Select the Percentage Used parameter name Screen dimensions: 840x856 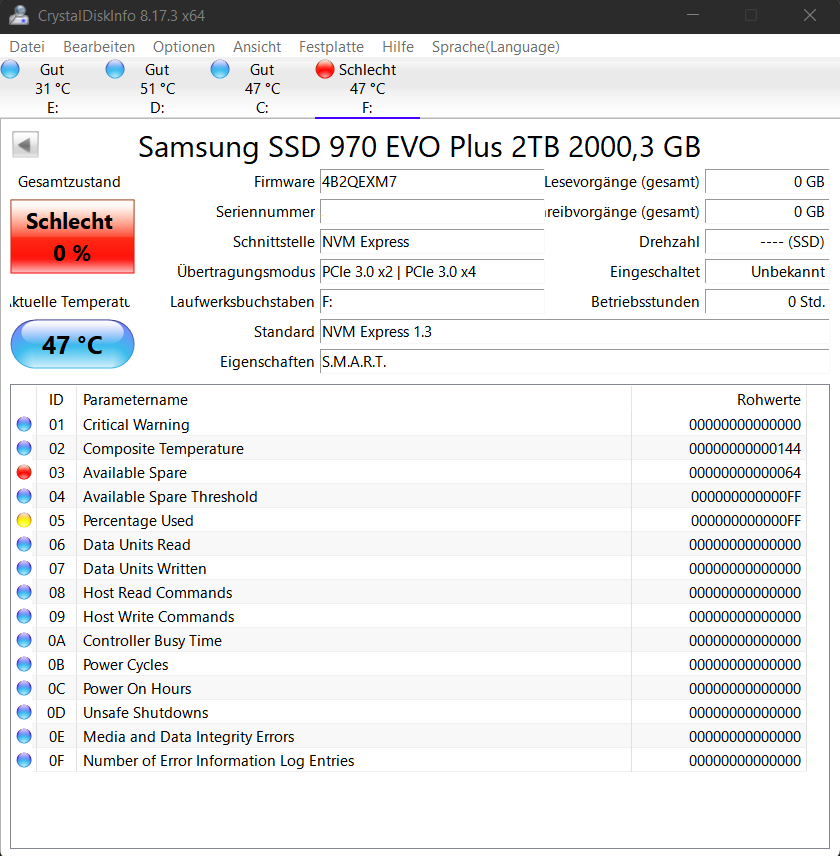pos(138,521)
